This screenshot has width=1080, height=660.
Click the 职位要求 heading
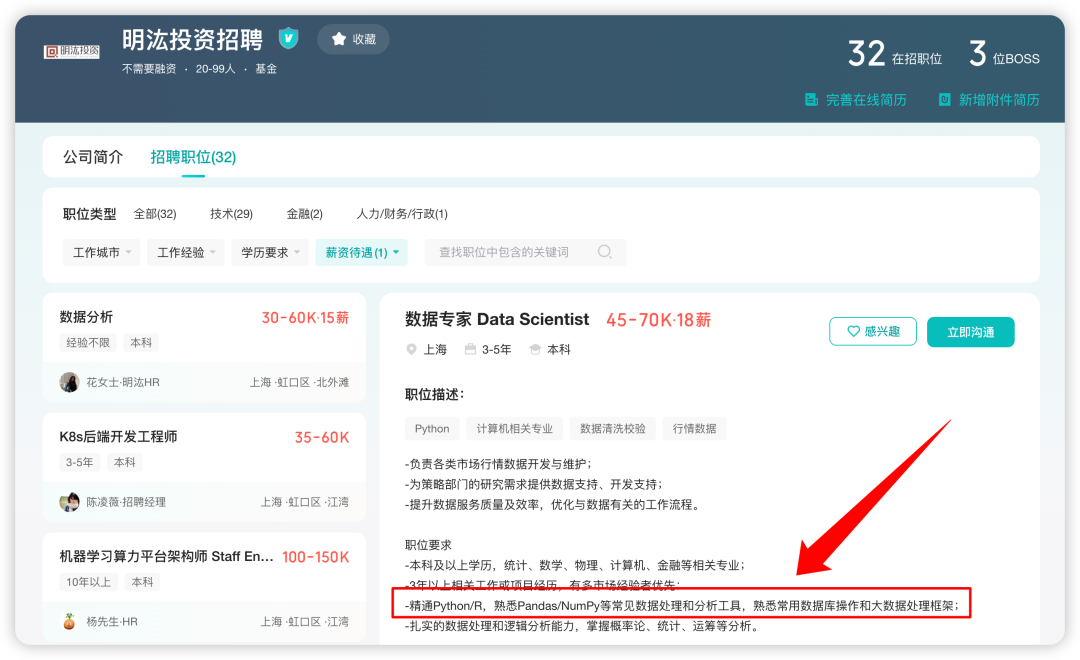(428, 545)
